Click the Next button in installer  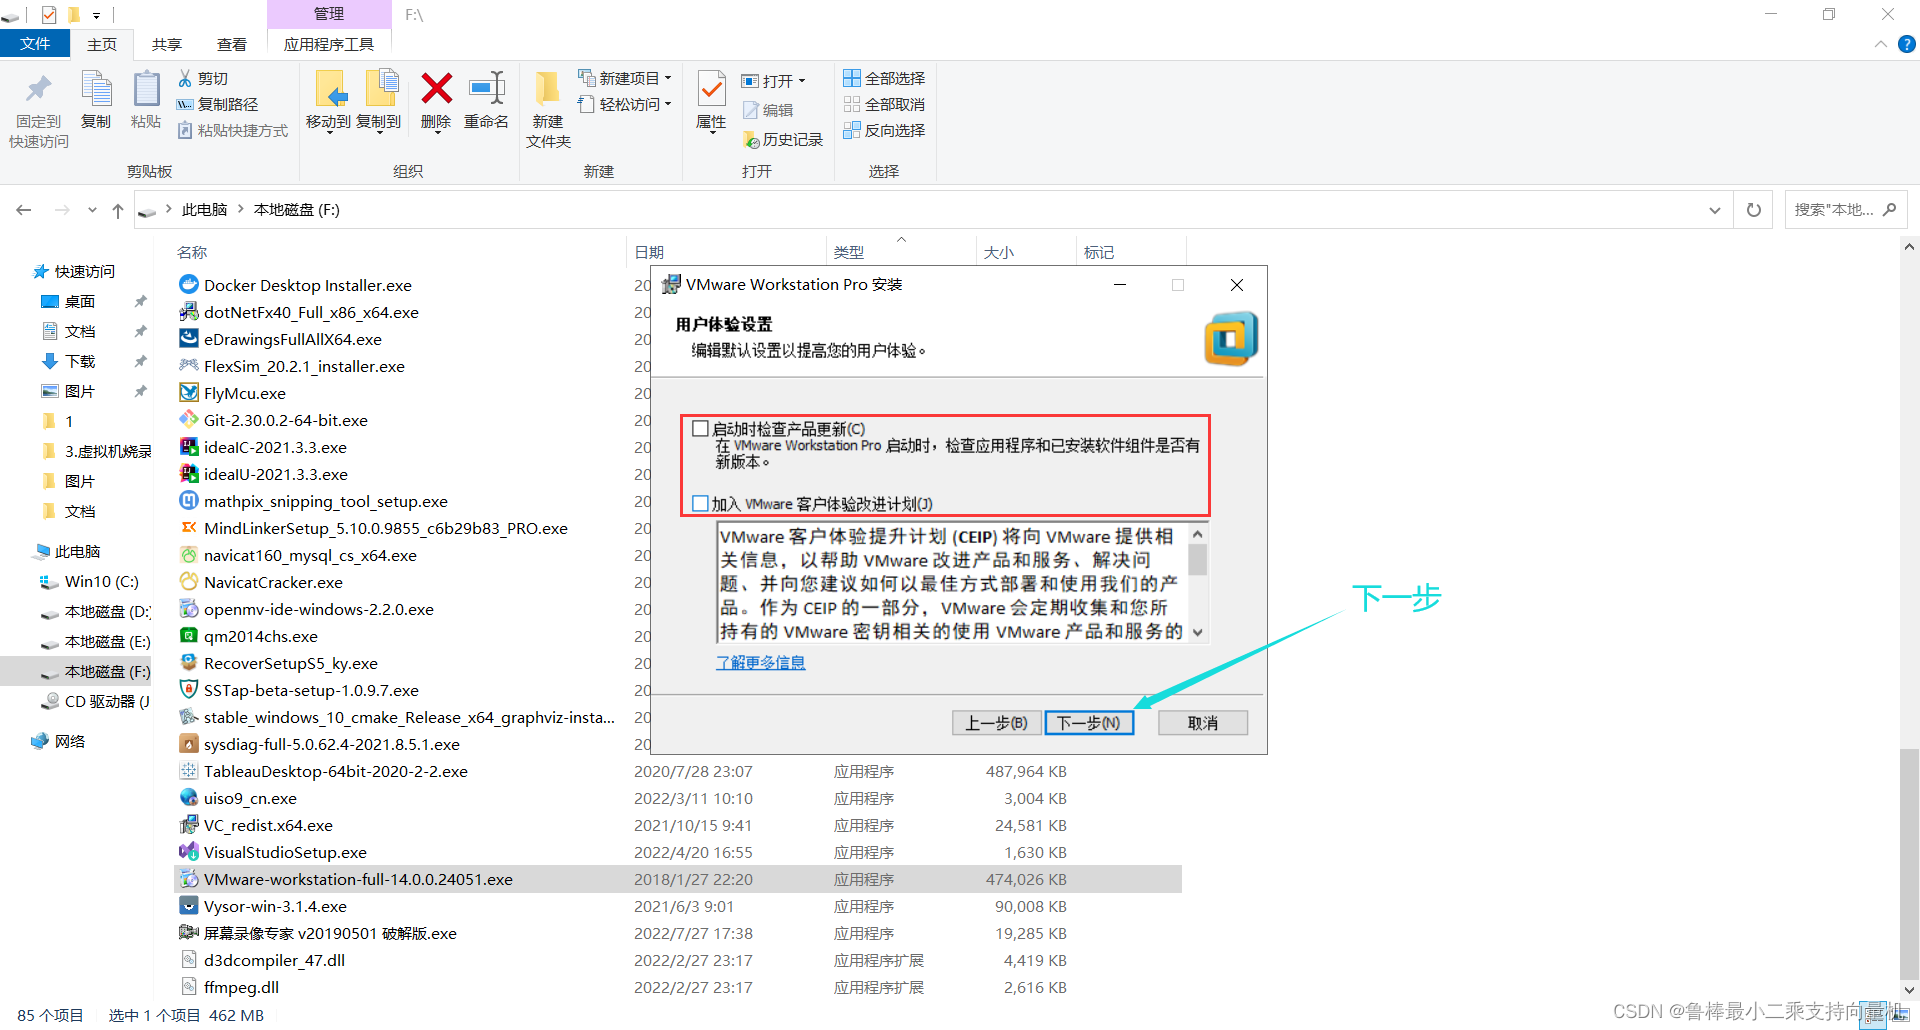pyautogui.click(x=1089, y=722)
